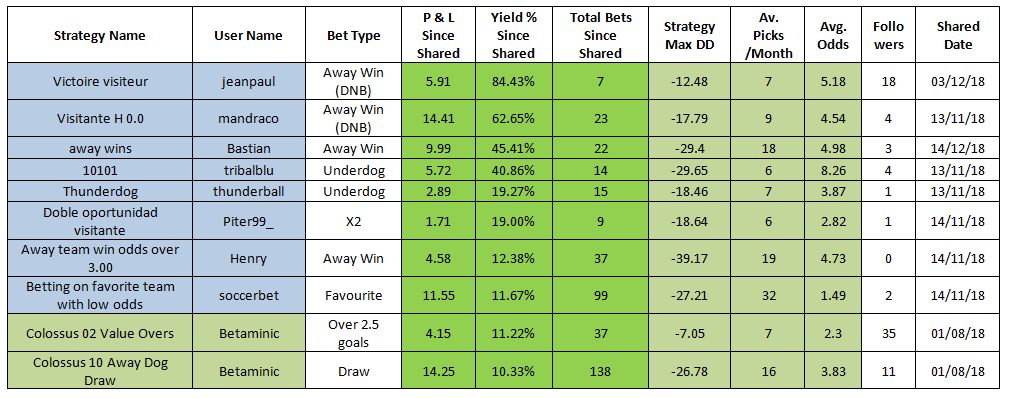Select the 138 total bets cell
The image size is (1014, 398).
pyautogui.click(x=600, y=371)
